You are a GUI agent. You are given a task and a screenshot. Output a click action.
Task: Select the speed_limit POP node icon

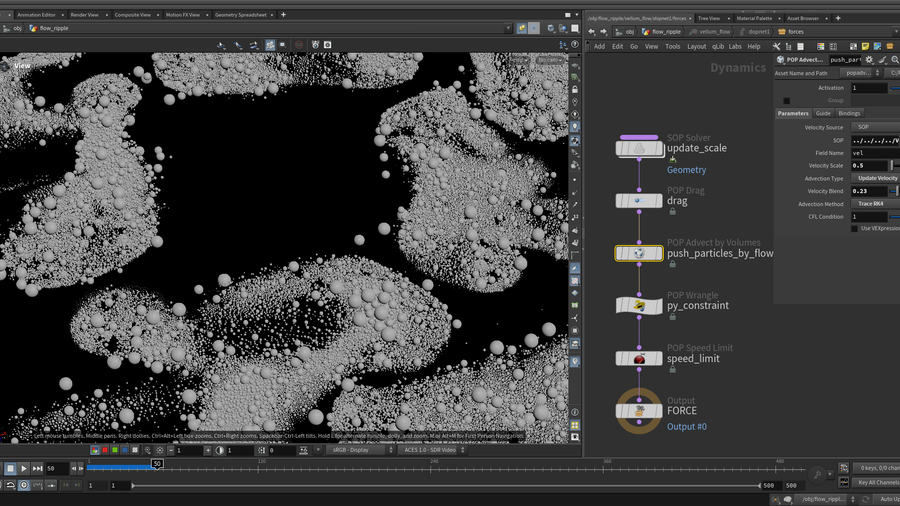(639, 358)
